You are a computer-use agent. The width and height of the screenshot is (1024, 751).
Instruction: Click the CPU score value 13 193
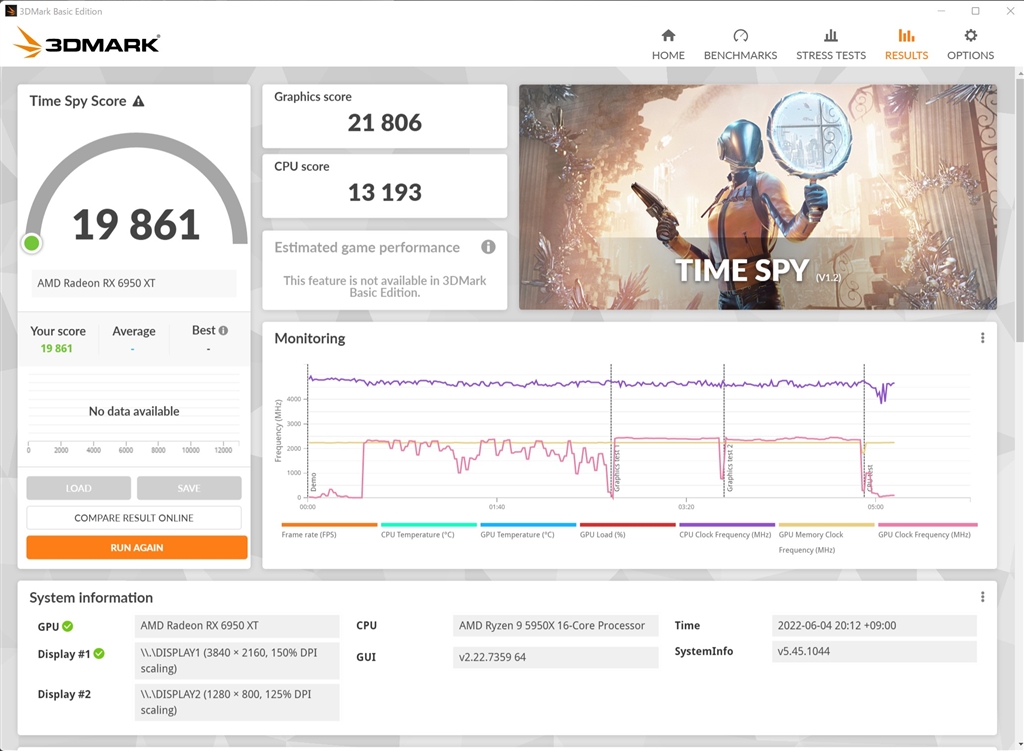(385, 193)
